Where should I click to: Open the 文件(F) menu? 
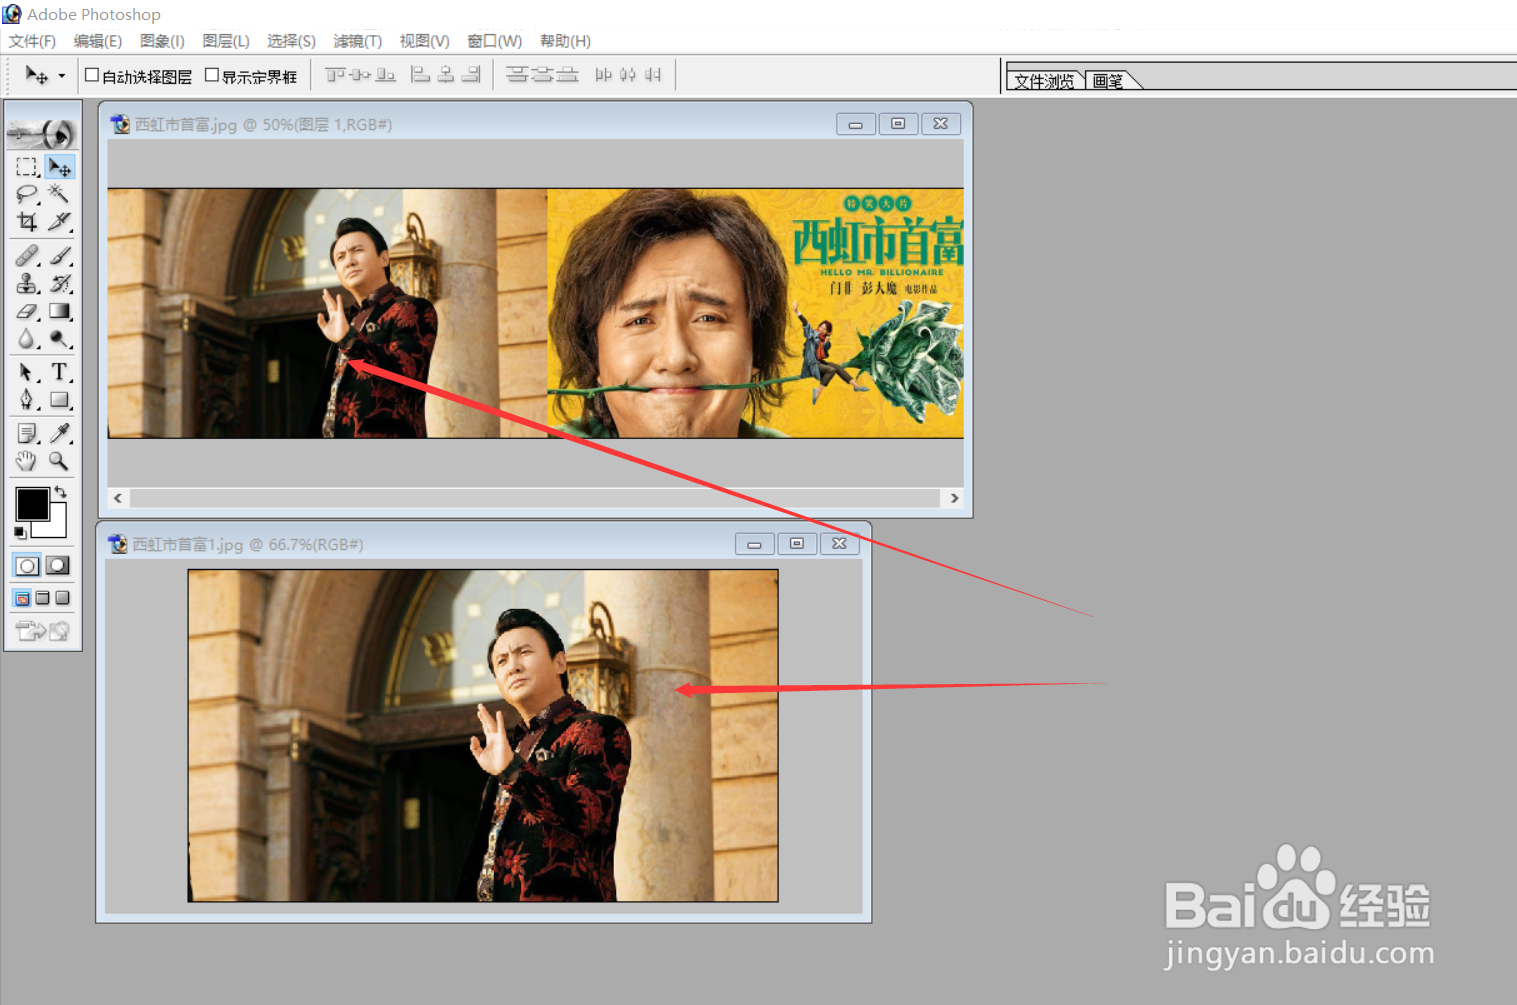(32, 41)
